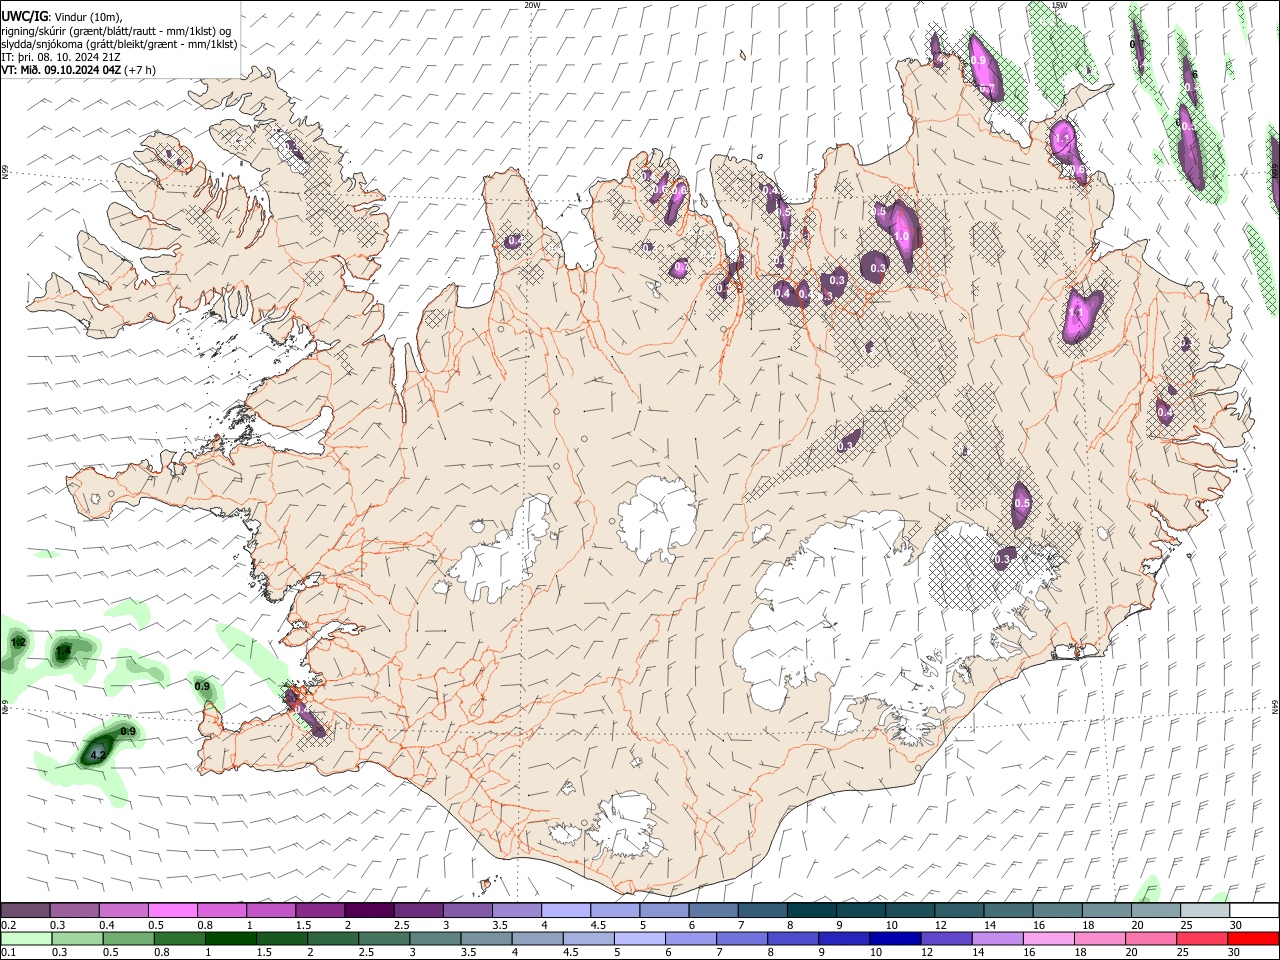Pick the rain legend swatch labeled 4.5
1280x960 pixels.
[x=589, y=939]
